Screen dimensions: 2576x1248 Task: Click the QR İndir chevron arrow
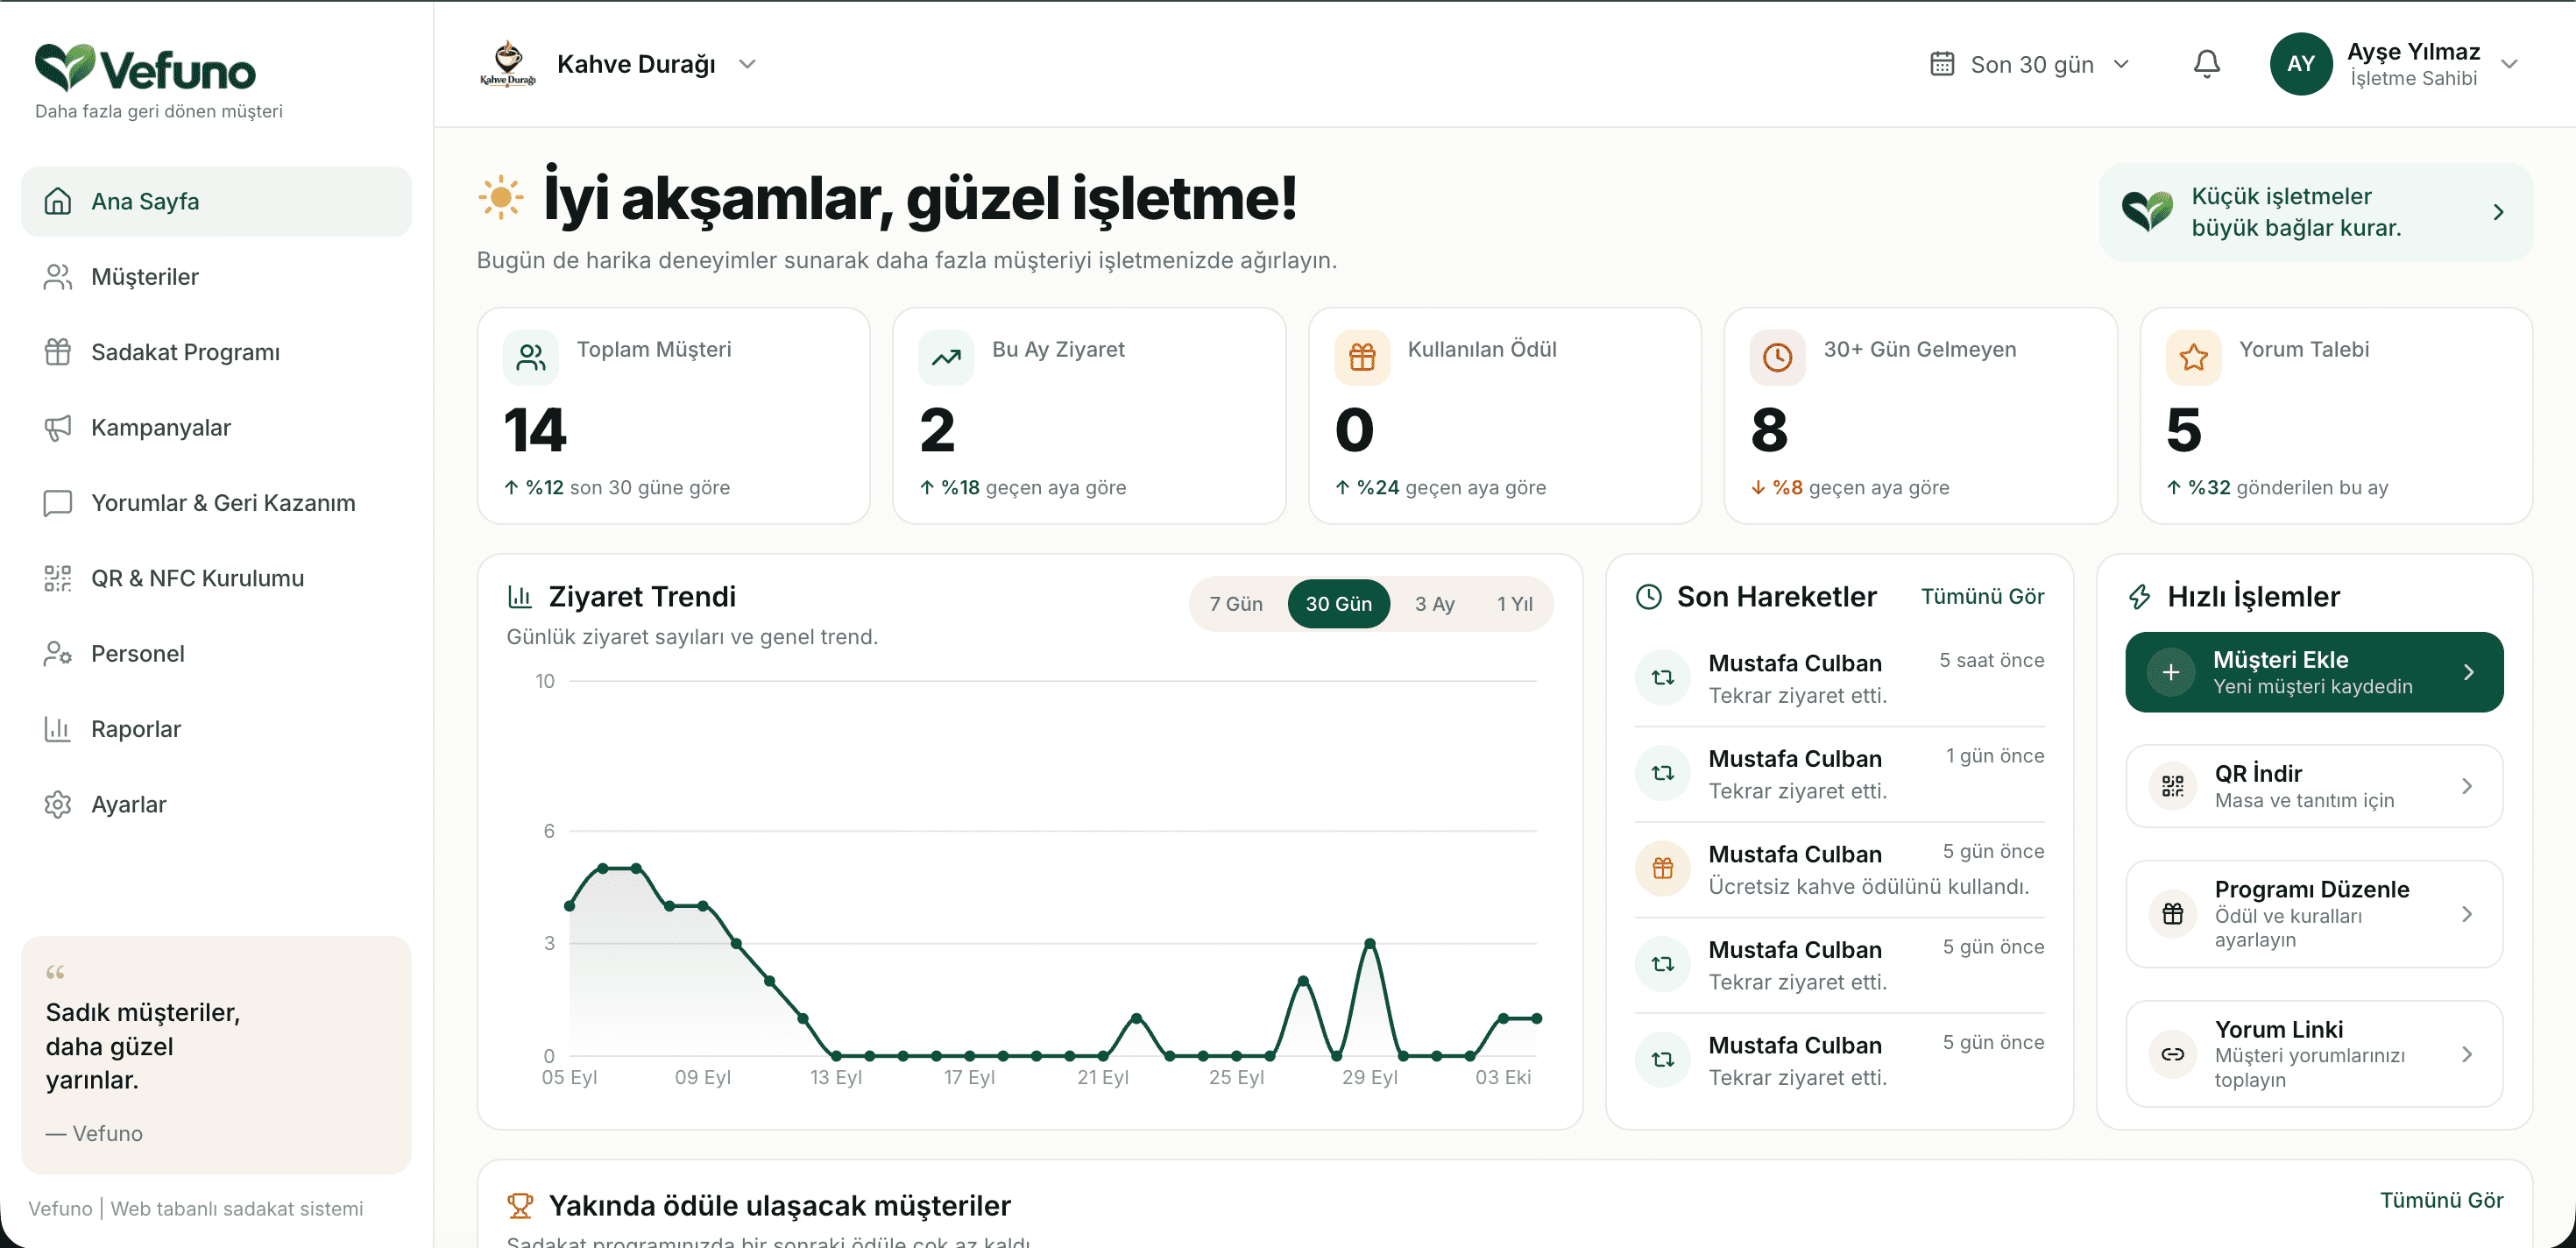coord(2467,786)
